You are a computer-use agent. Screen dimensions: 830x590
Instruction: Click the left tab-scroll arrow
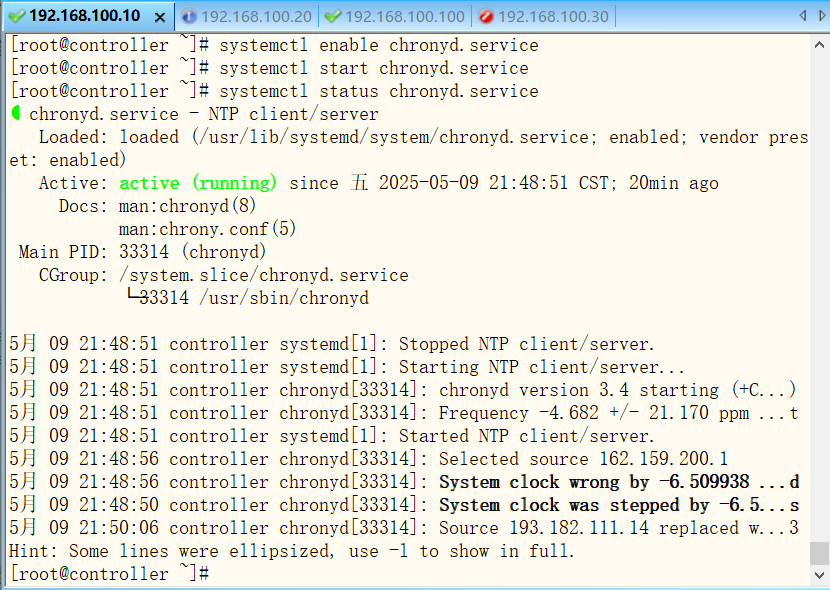tap(805, 16)
